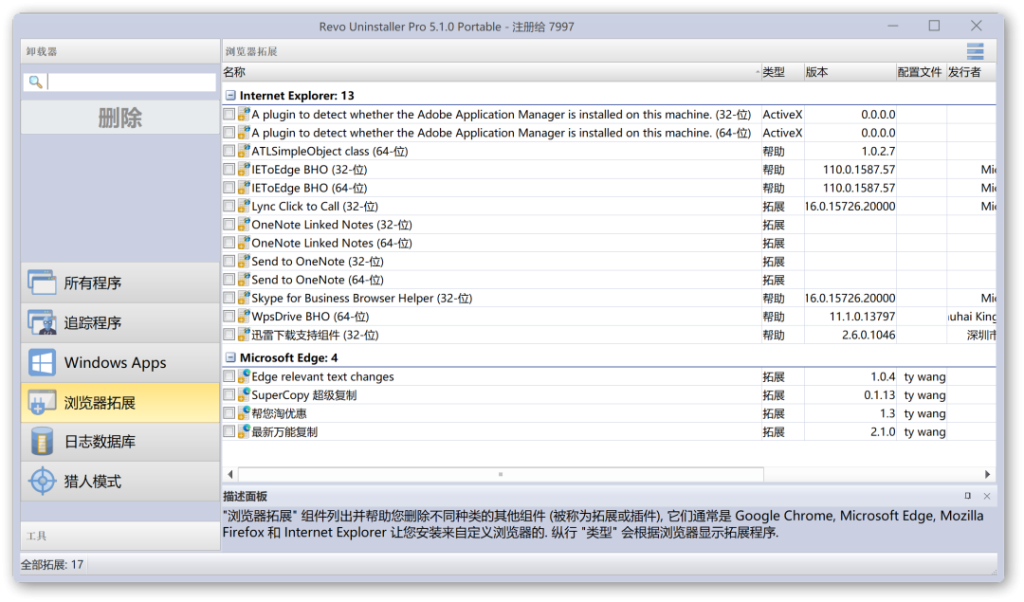Screen dimensions: 1024x602
Task: Open the 追踪程序 section icon
Action: tap(42, 323)
